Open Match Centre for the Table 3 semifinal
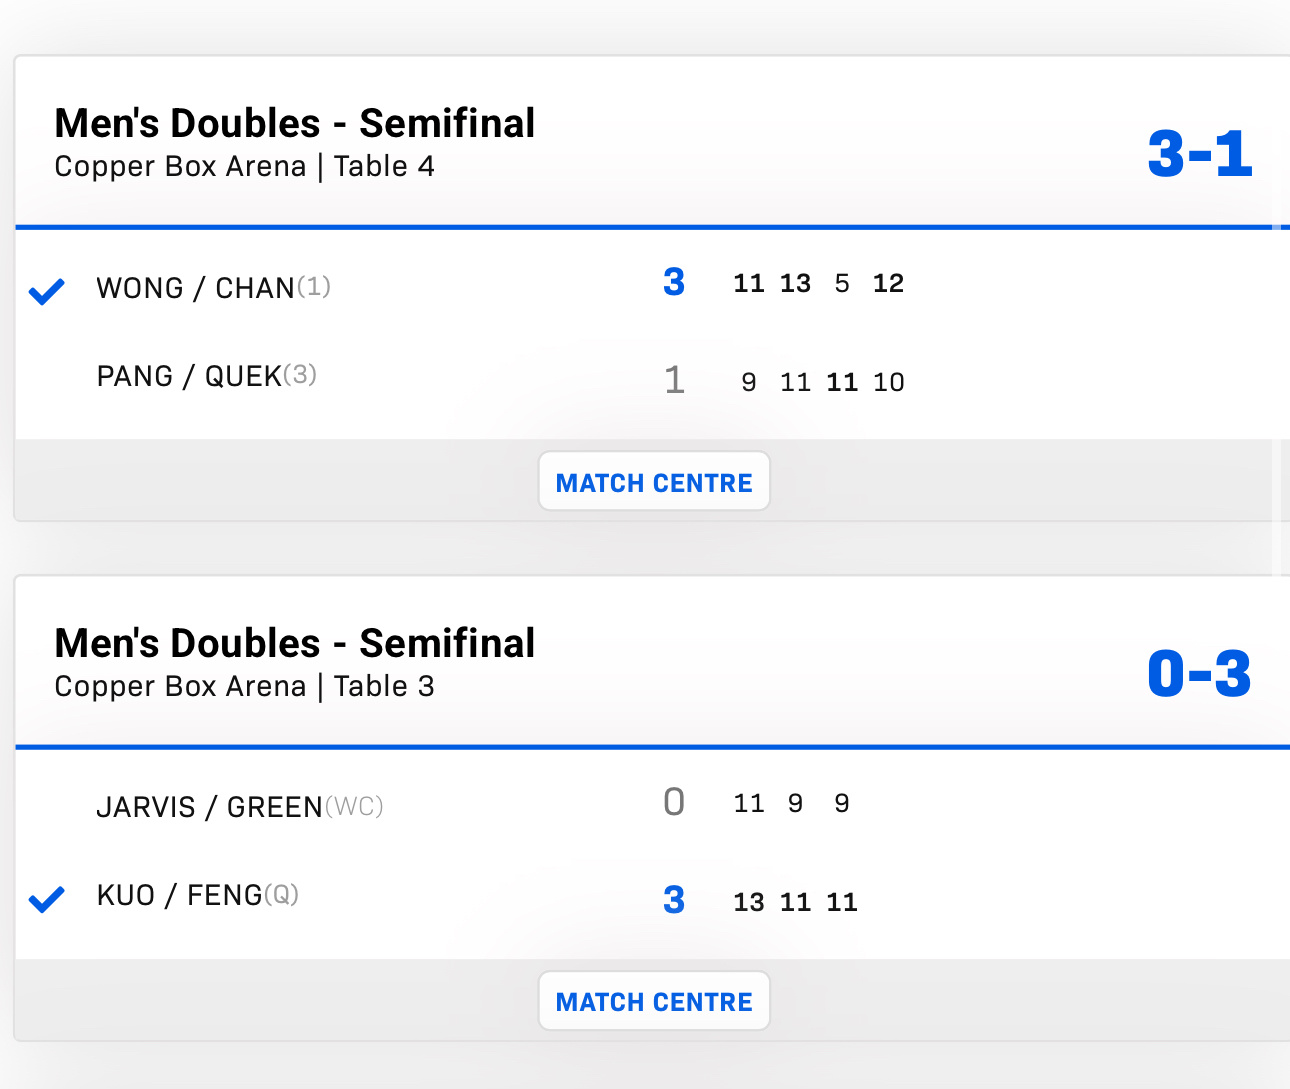The width and height of the screenshot is (1290, 1089). pos(654,1001)
